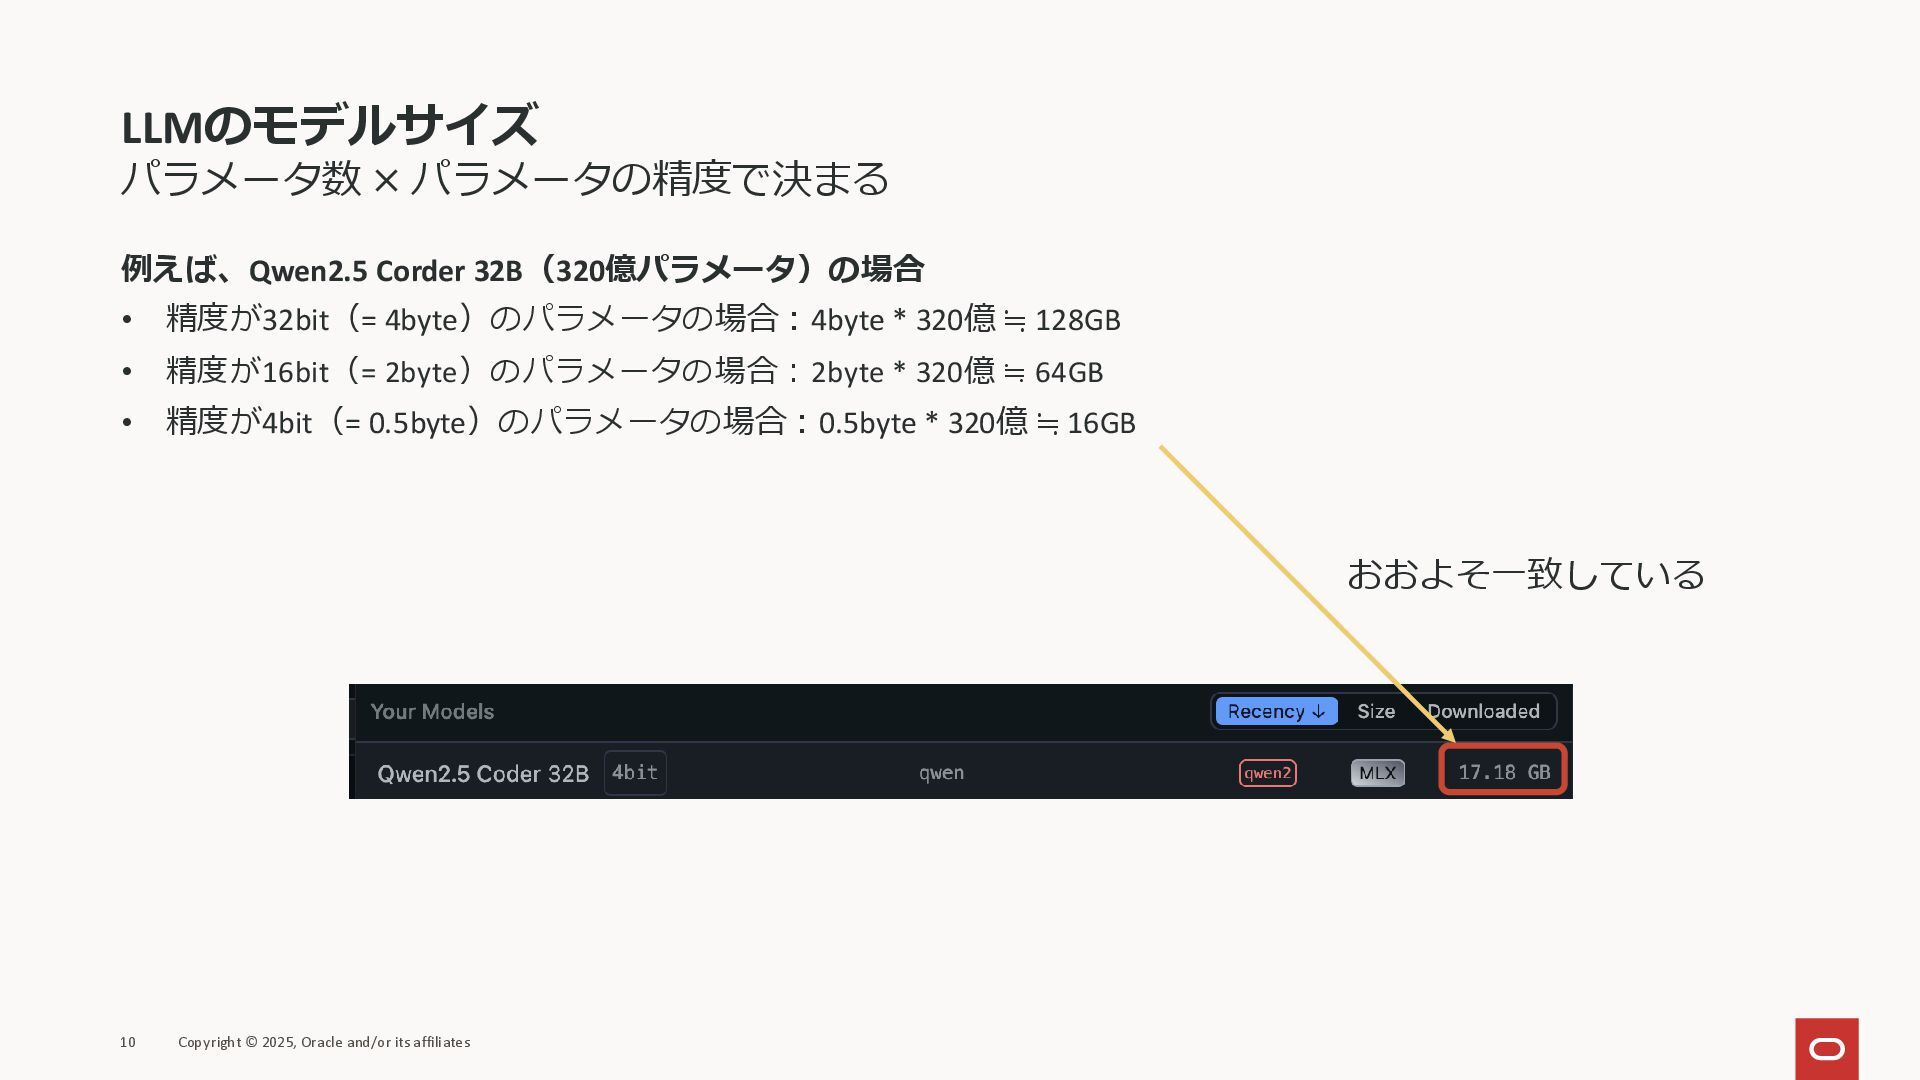Viewport: 1920px width, 1080px height.
Task: Click the Your Models heading
Action: click(x=432, y=711)
